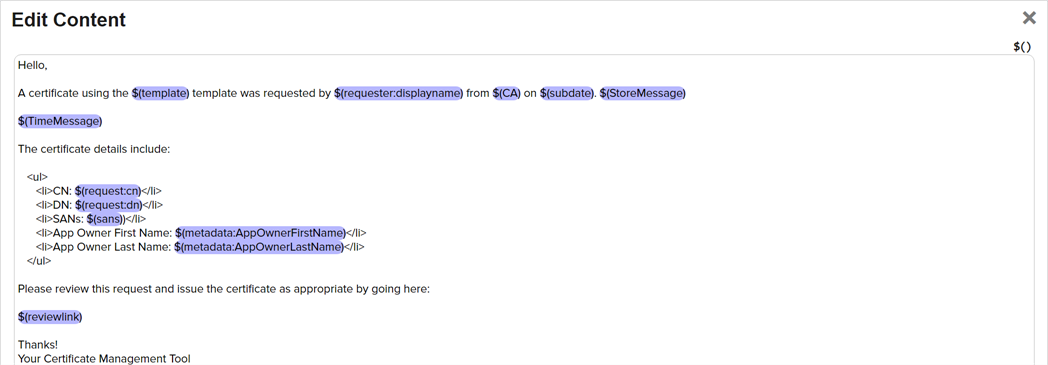Click the $(request:dn) token
The image size is (1048, 365).
coord(109,205)
